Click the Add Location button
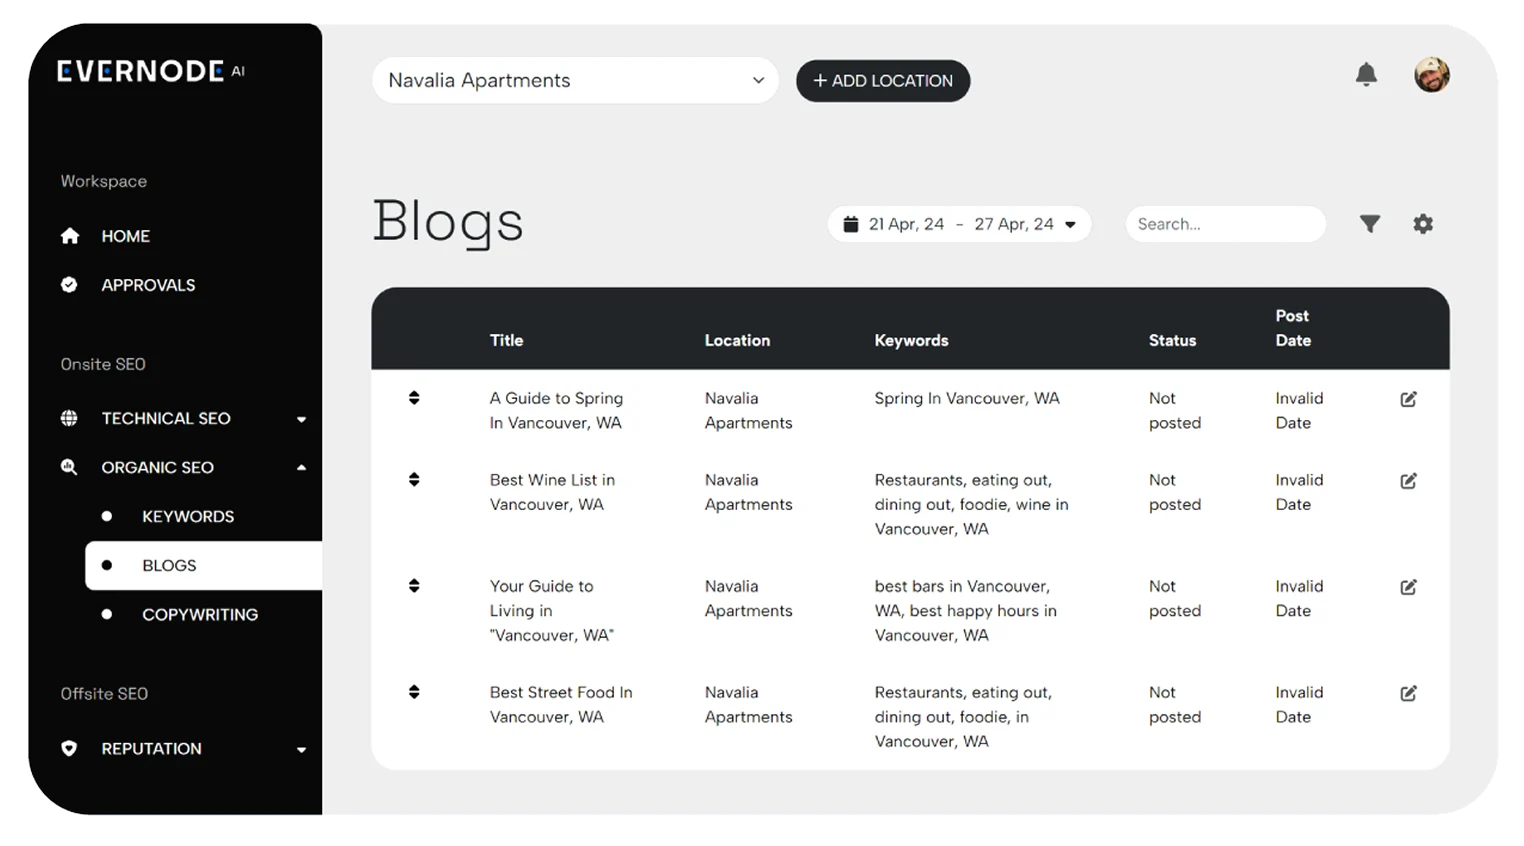Image resolution: width=1524 pixels, height=846 pixels. (x=883, y=80)
